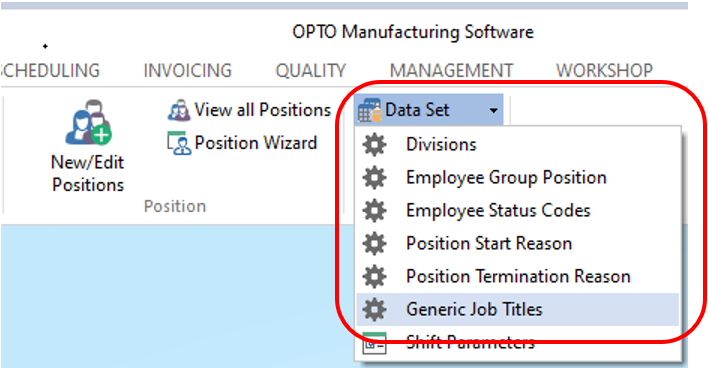Switch to the INVOICING tab
Image resolution: width=708 pixels, height=368 pixels.
(187, 70)
